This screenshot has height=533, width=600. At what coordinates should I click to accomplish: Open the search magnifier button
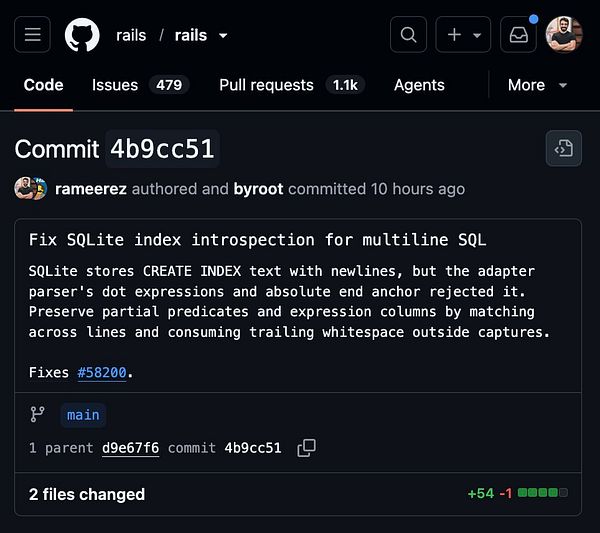coord(408,34)
